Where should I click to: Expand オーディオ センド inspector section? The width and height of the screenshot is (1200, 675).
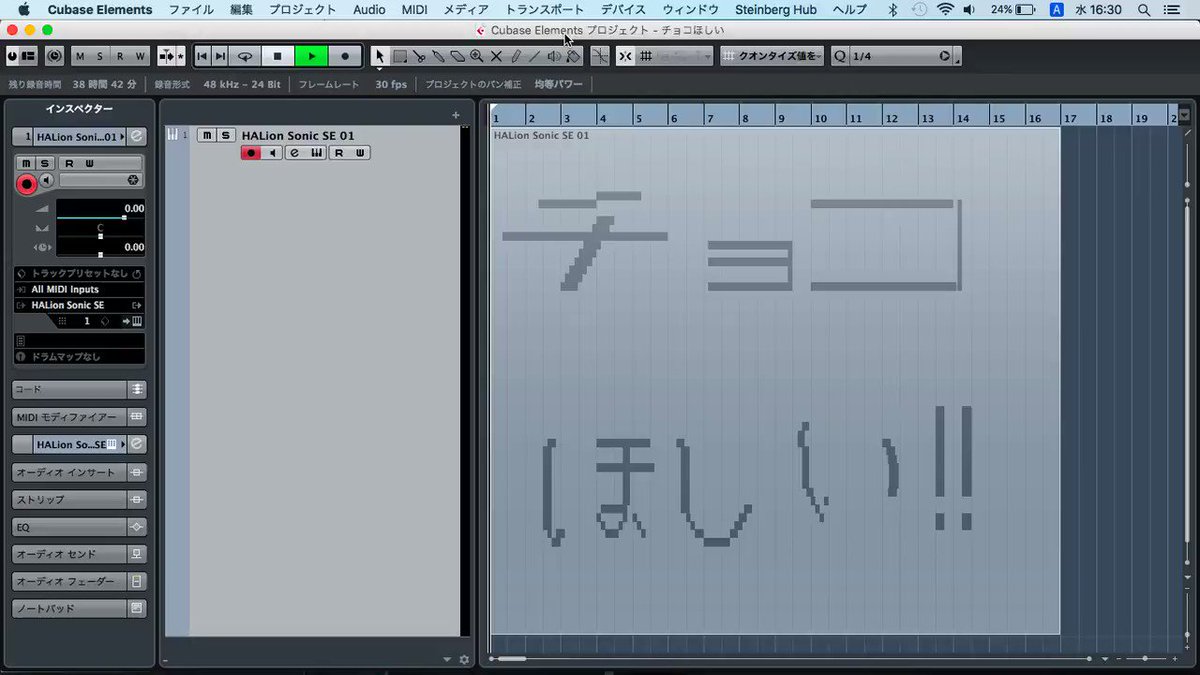79,554
